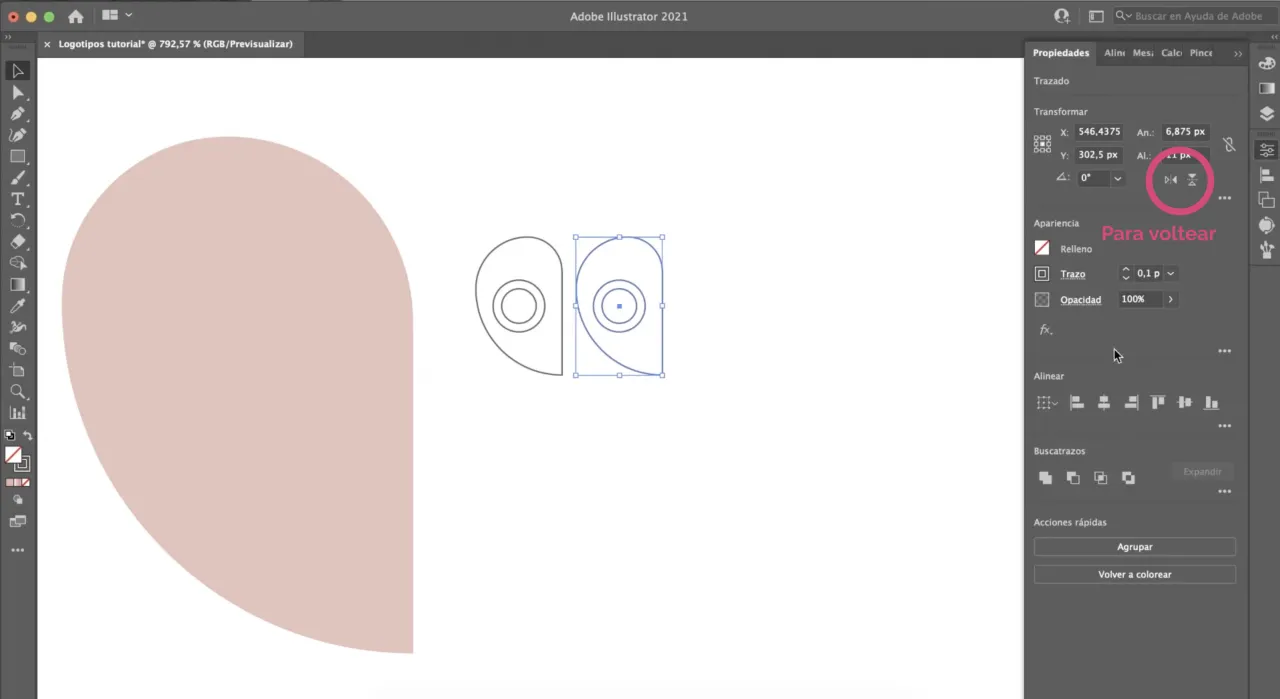The width and height of the screenshot is (1280, 699).
Task: Select the Pen tool
Action: (x=17, y=113)
